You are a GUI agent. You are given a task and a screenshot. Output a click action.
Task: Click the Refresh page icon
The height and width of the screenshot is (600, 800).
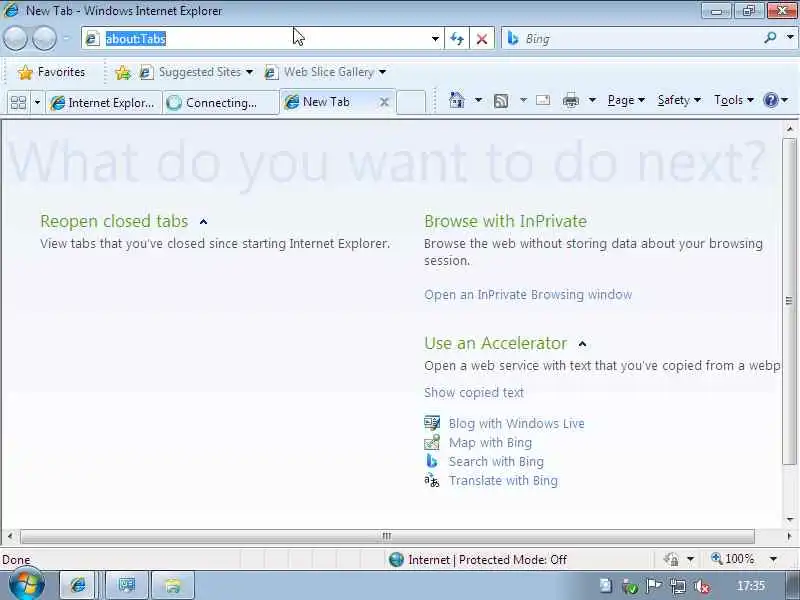coord(457,39)
